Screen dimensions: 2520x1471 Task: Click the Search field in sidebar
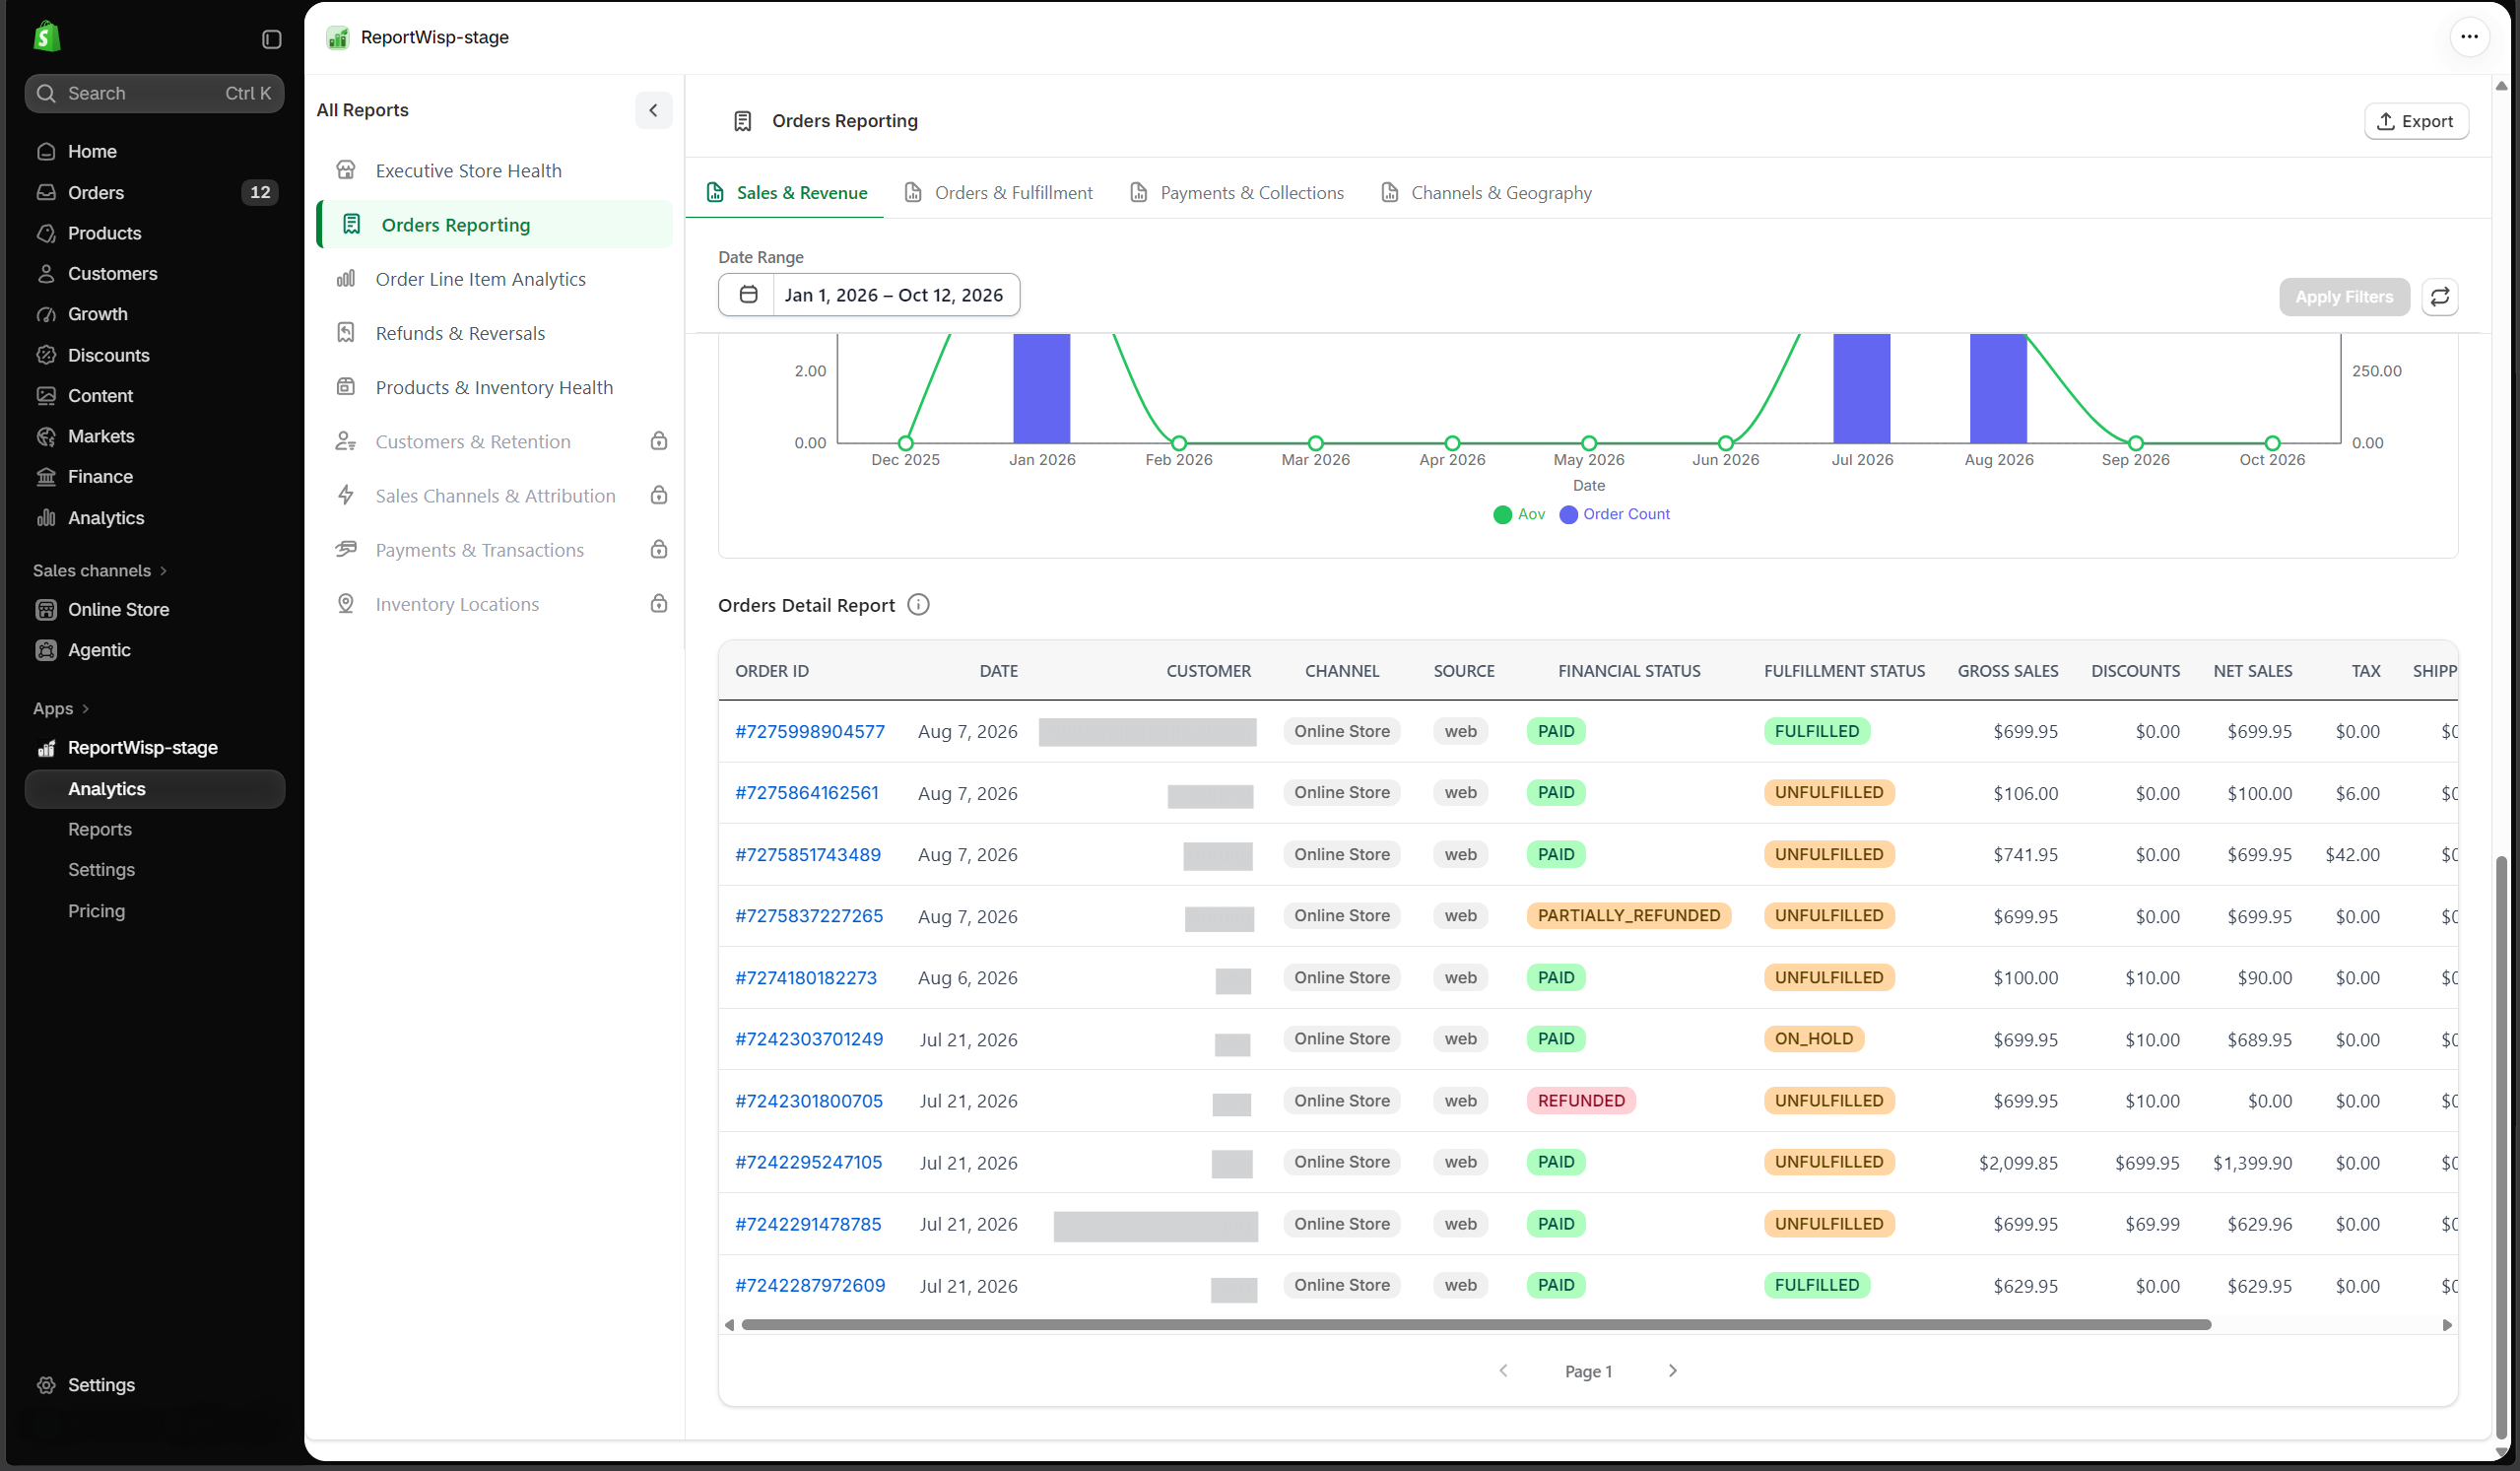[x=154, y=93]
